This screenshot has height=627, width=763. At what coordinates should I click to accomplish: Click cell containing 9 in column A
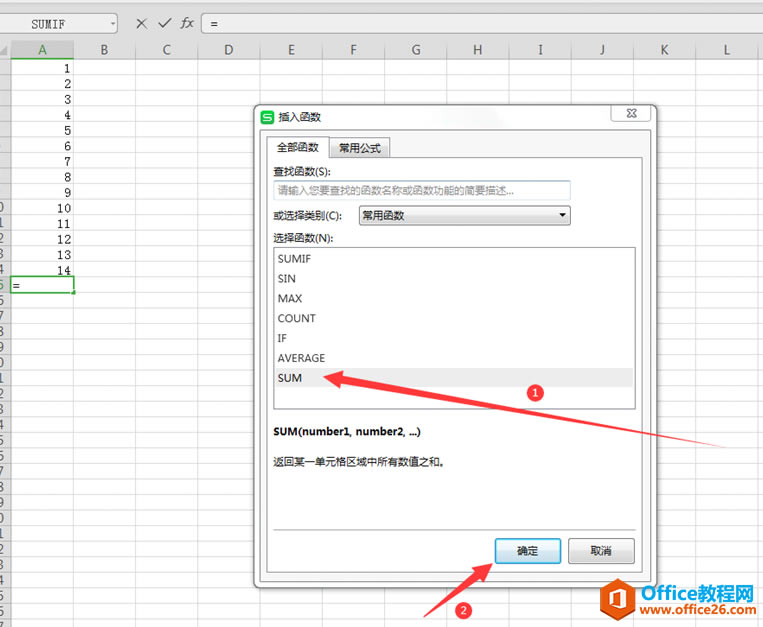point(42,192)
